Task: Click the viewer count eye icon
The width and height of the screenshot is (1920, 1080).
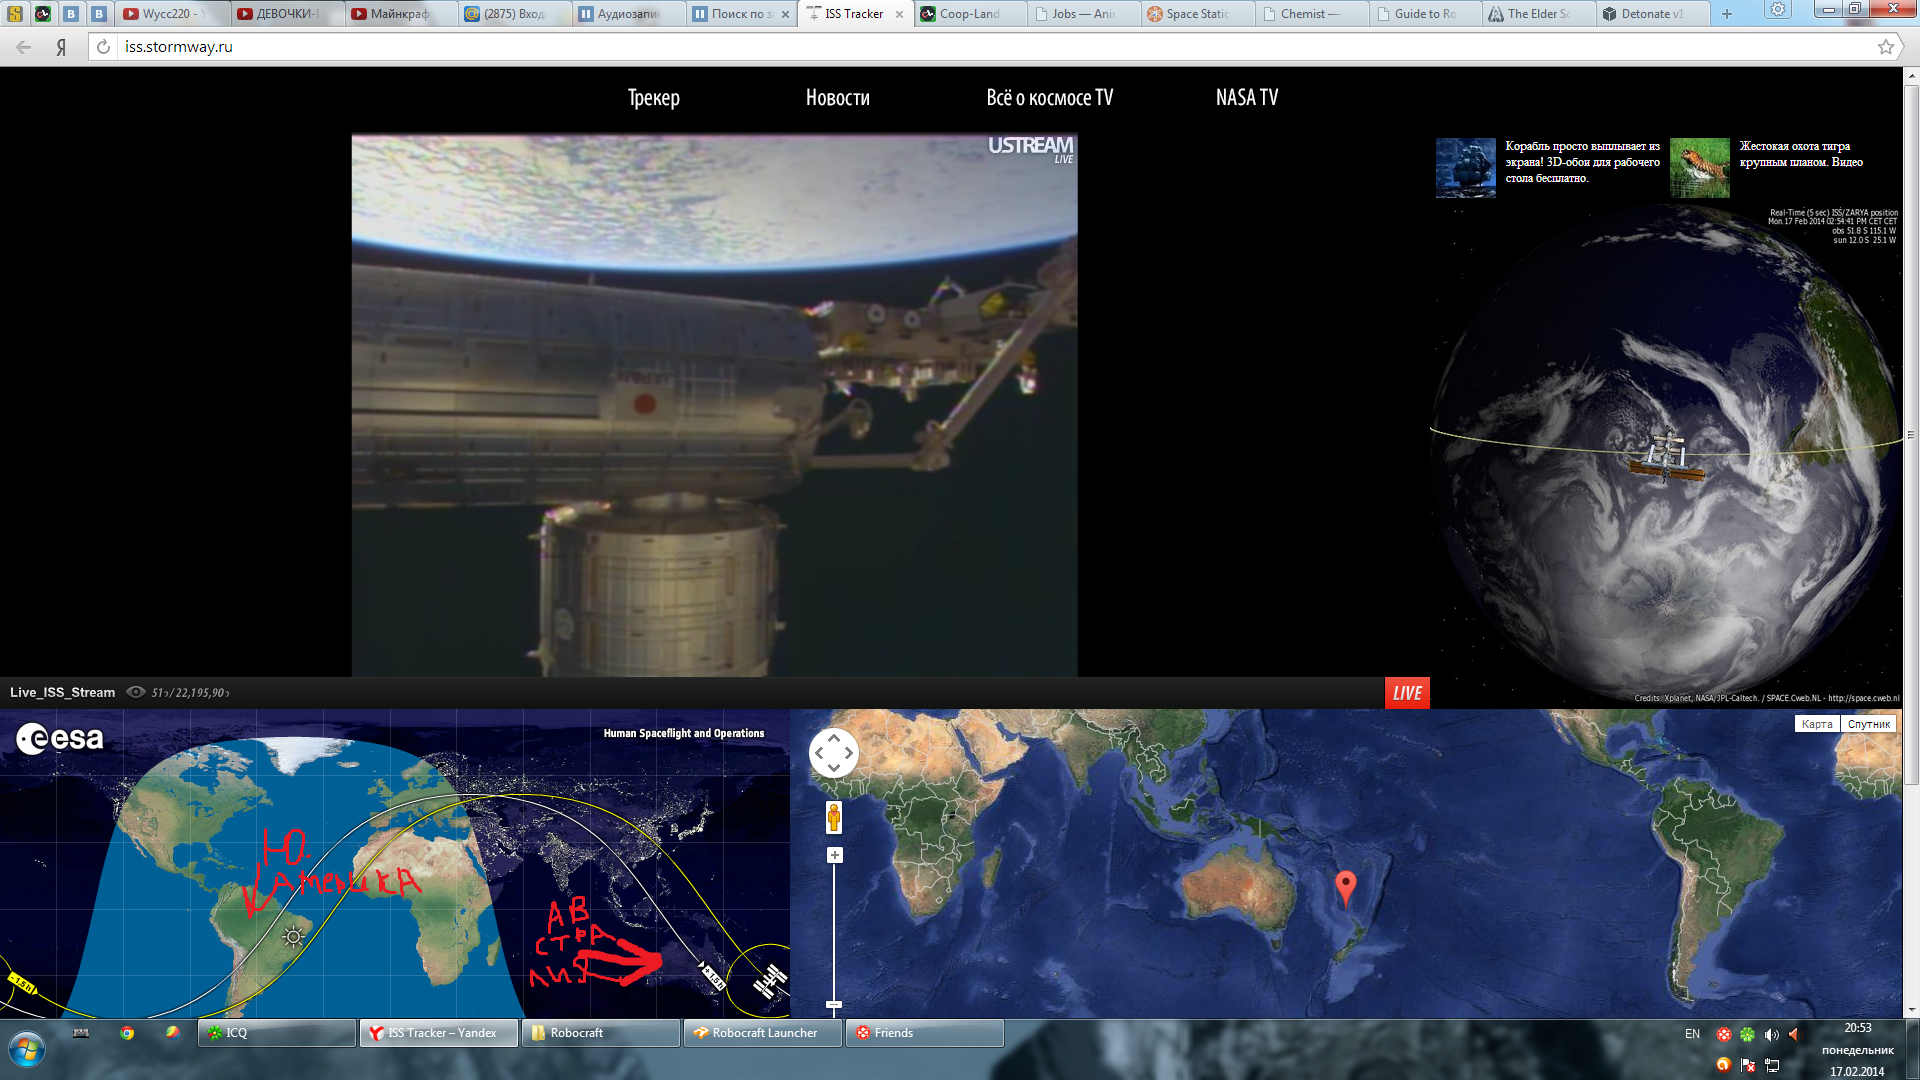Action: click(136, 692)
